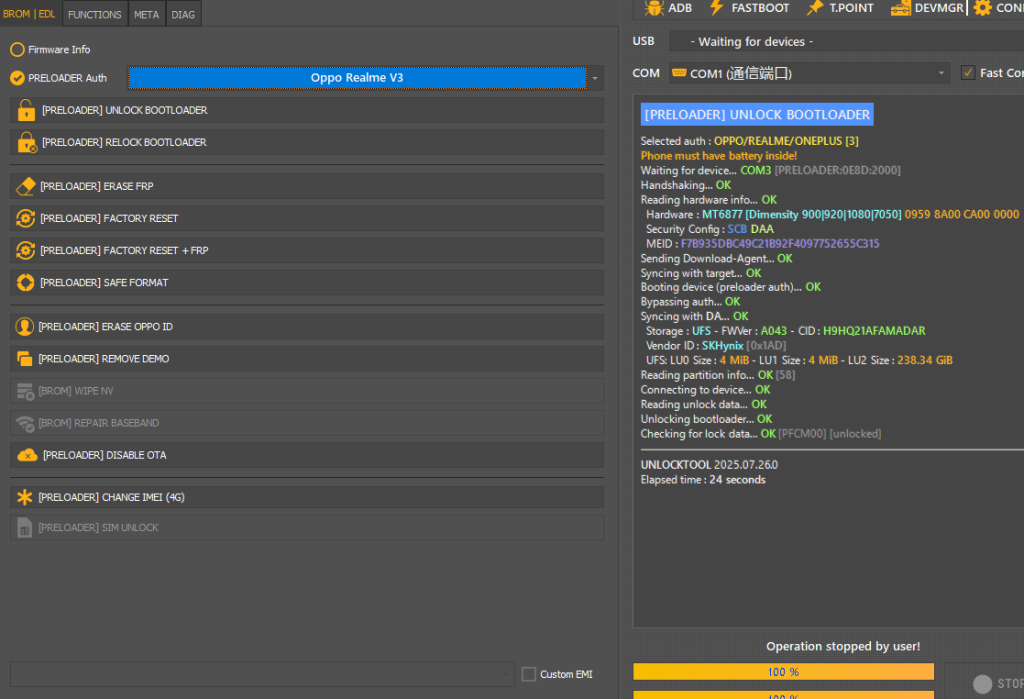Open the FASTBOOT toolbar item
Screen dimensions: 1024x699
tap(750, 8)
